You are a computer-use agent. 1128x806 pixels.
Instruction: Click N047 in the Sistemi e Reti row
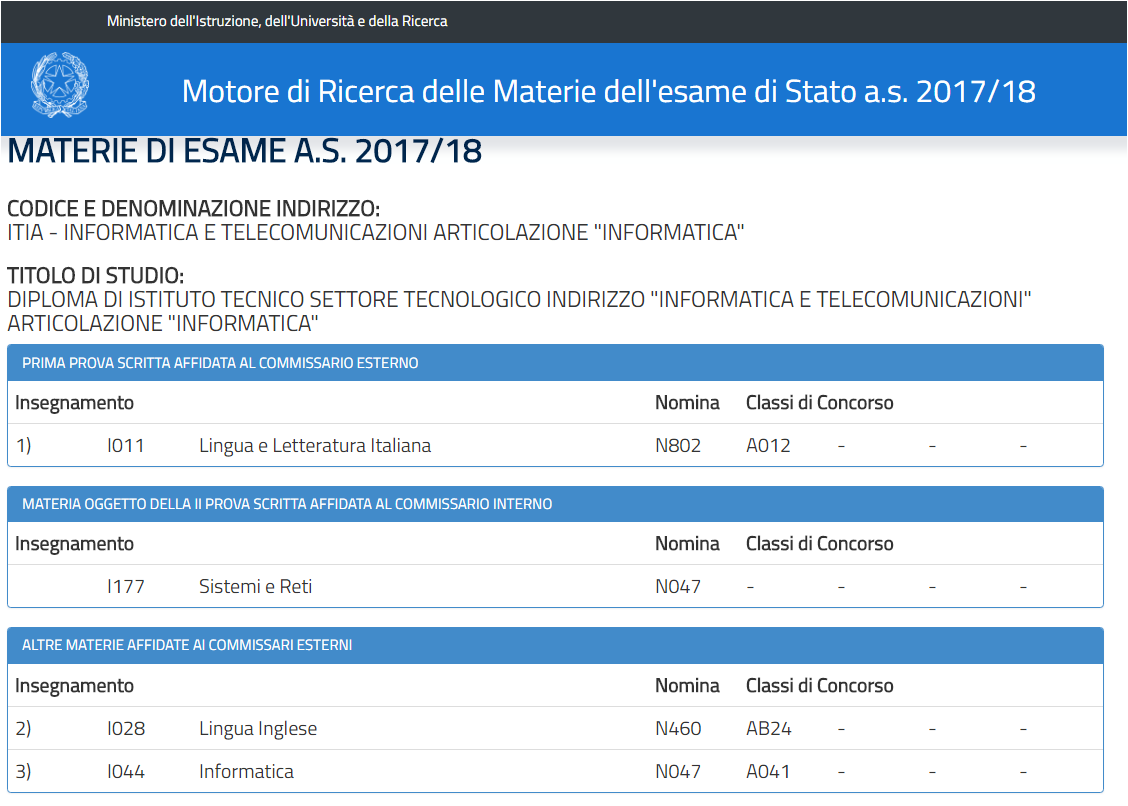[678, 587]
